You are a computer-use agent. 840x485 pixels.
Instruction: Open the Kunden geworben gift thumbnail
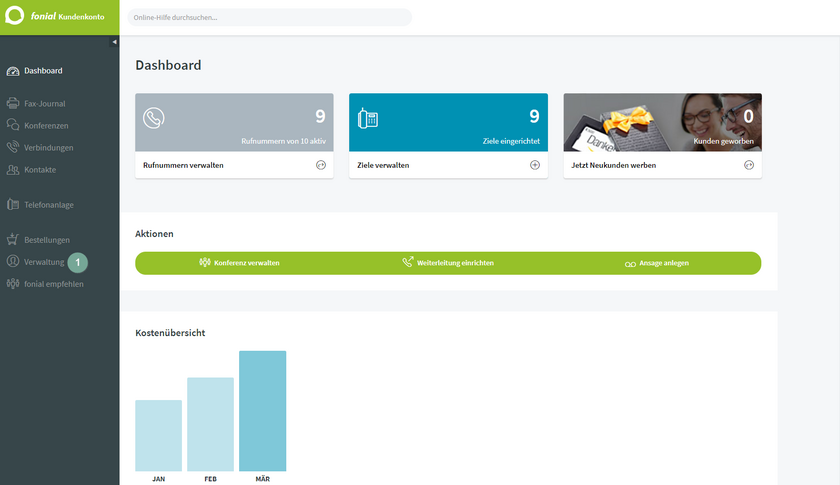[663, 122]
